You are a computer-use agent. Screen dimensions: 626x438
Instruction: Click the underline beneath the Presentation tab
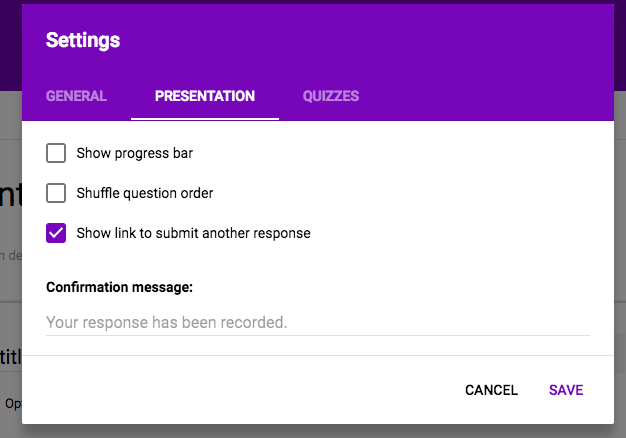(205, 118)
